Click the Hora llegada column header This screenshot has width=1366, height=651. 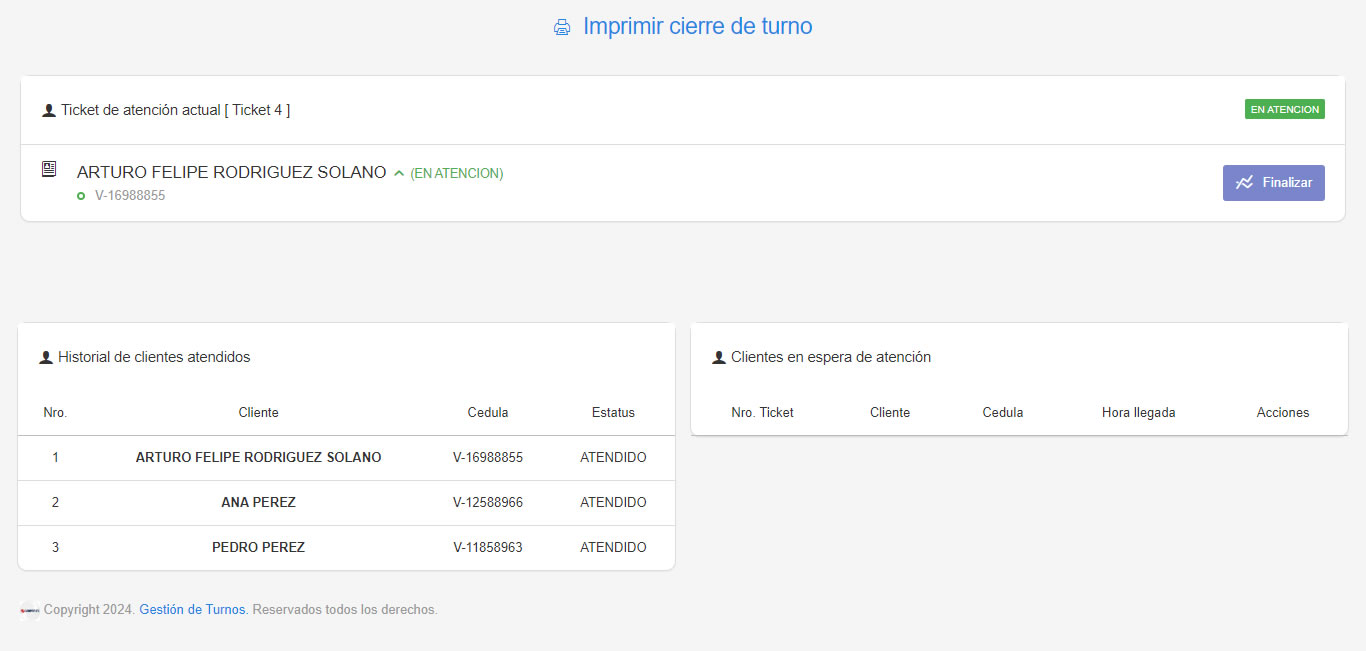[x=1138, y=412]
